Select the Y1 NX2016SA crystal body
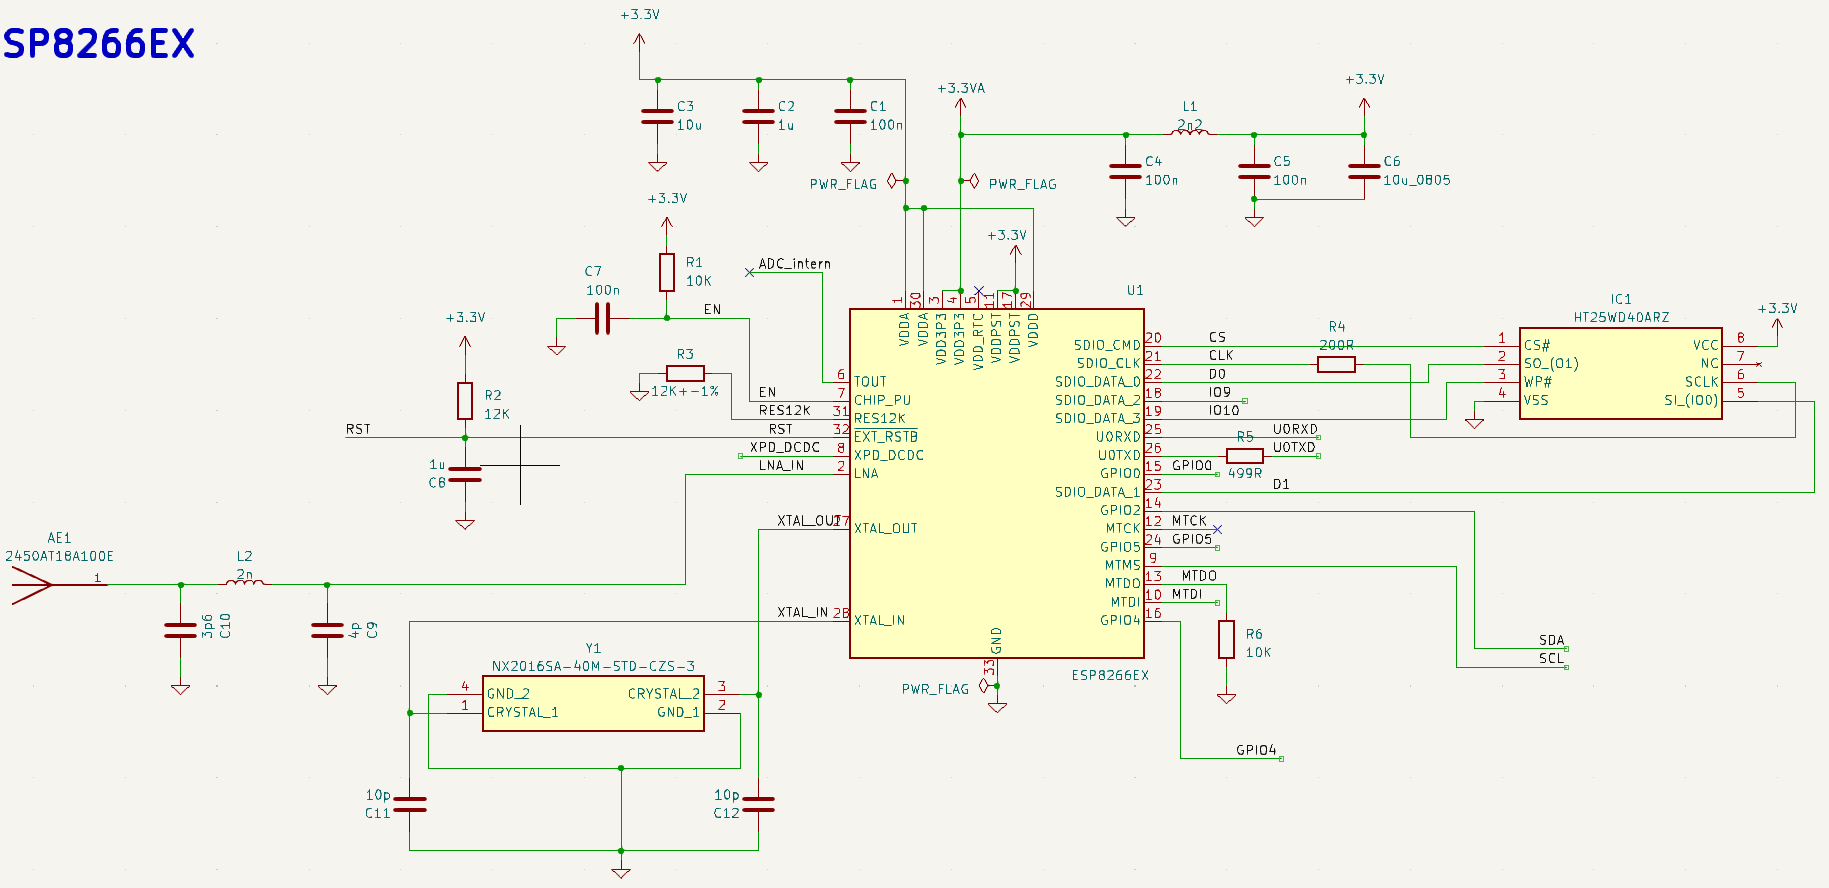This screenshot has height=888, width=1829. tap(593, 703)
